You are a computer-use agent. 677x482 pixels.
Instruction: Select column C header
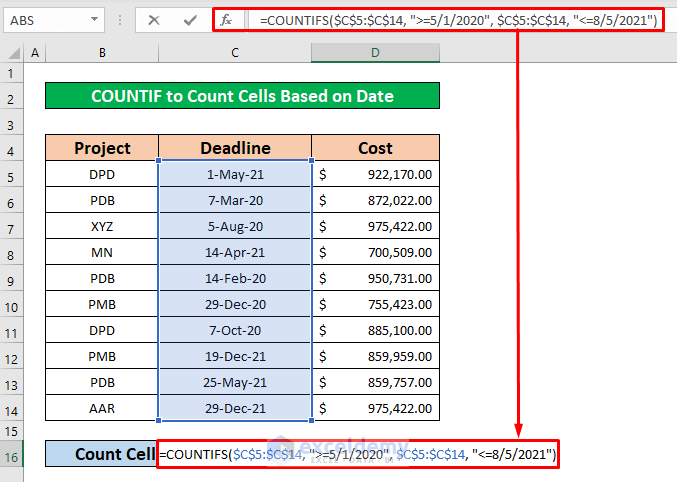point(235,53)
